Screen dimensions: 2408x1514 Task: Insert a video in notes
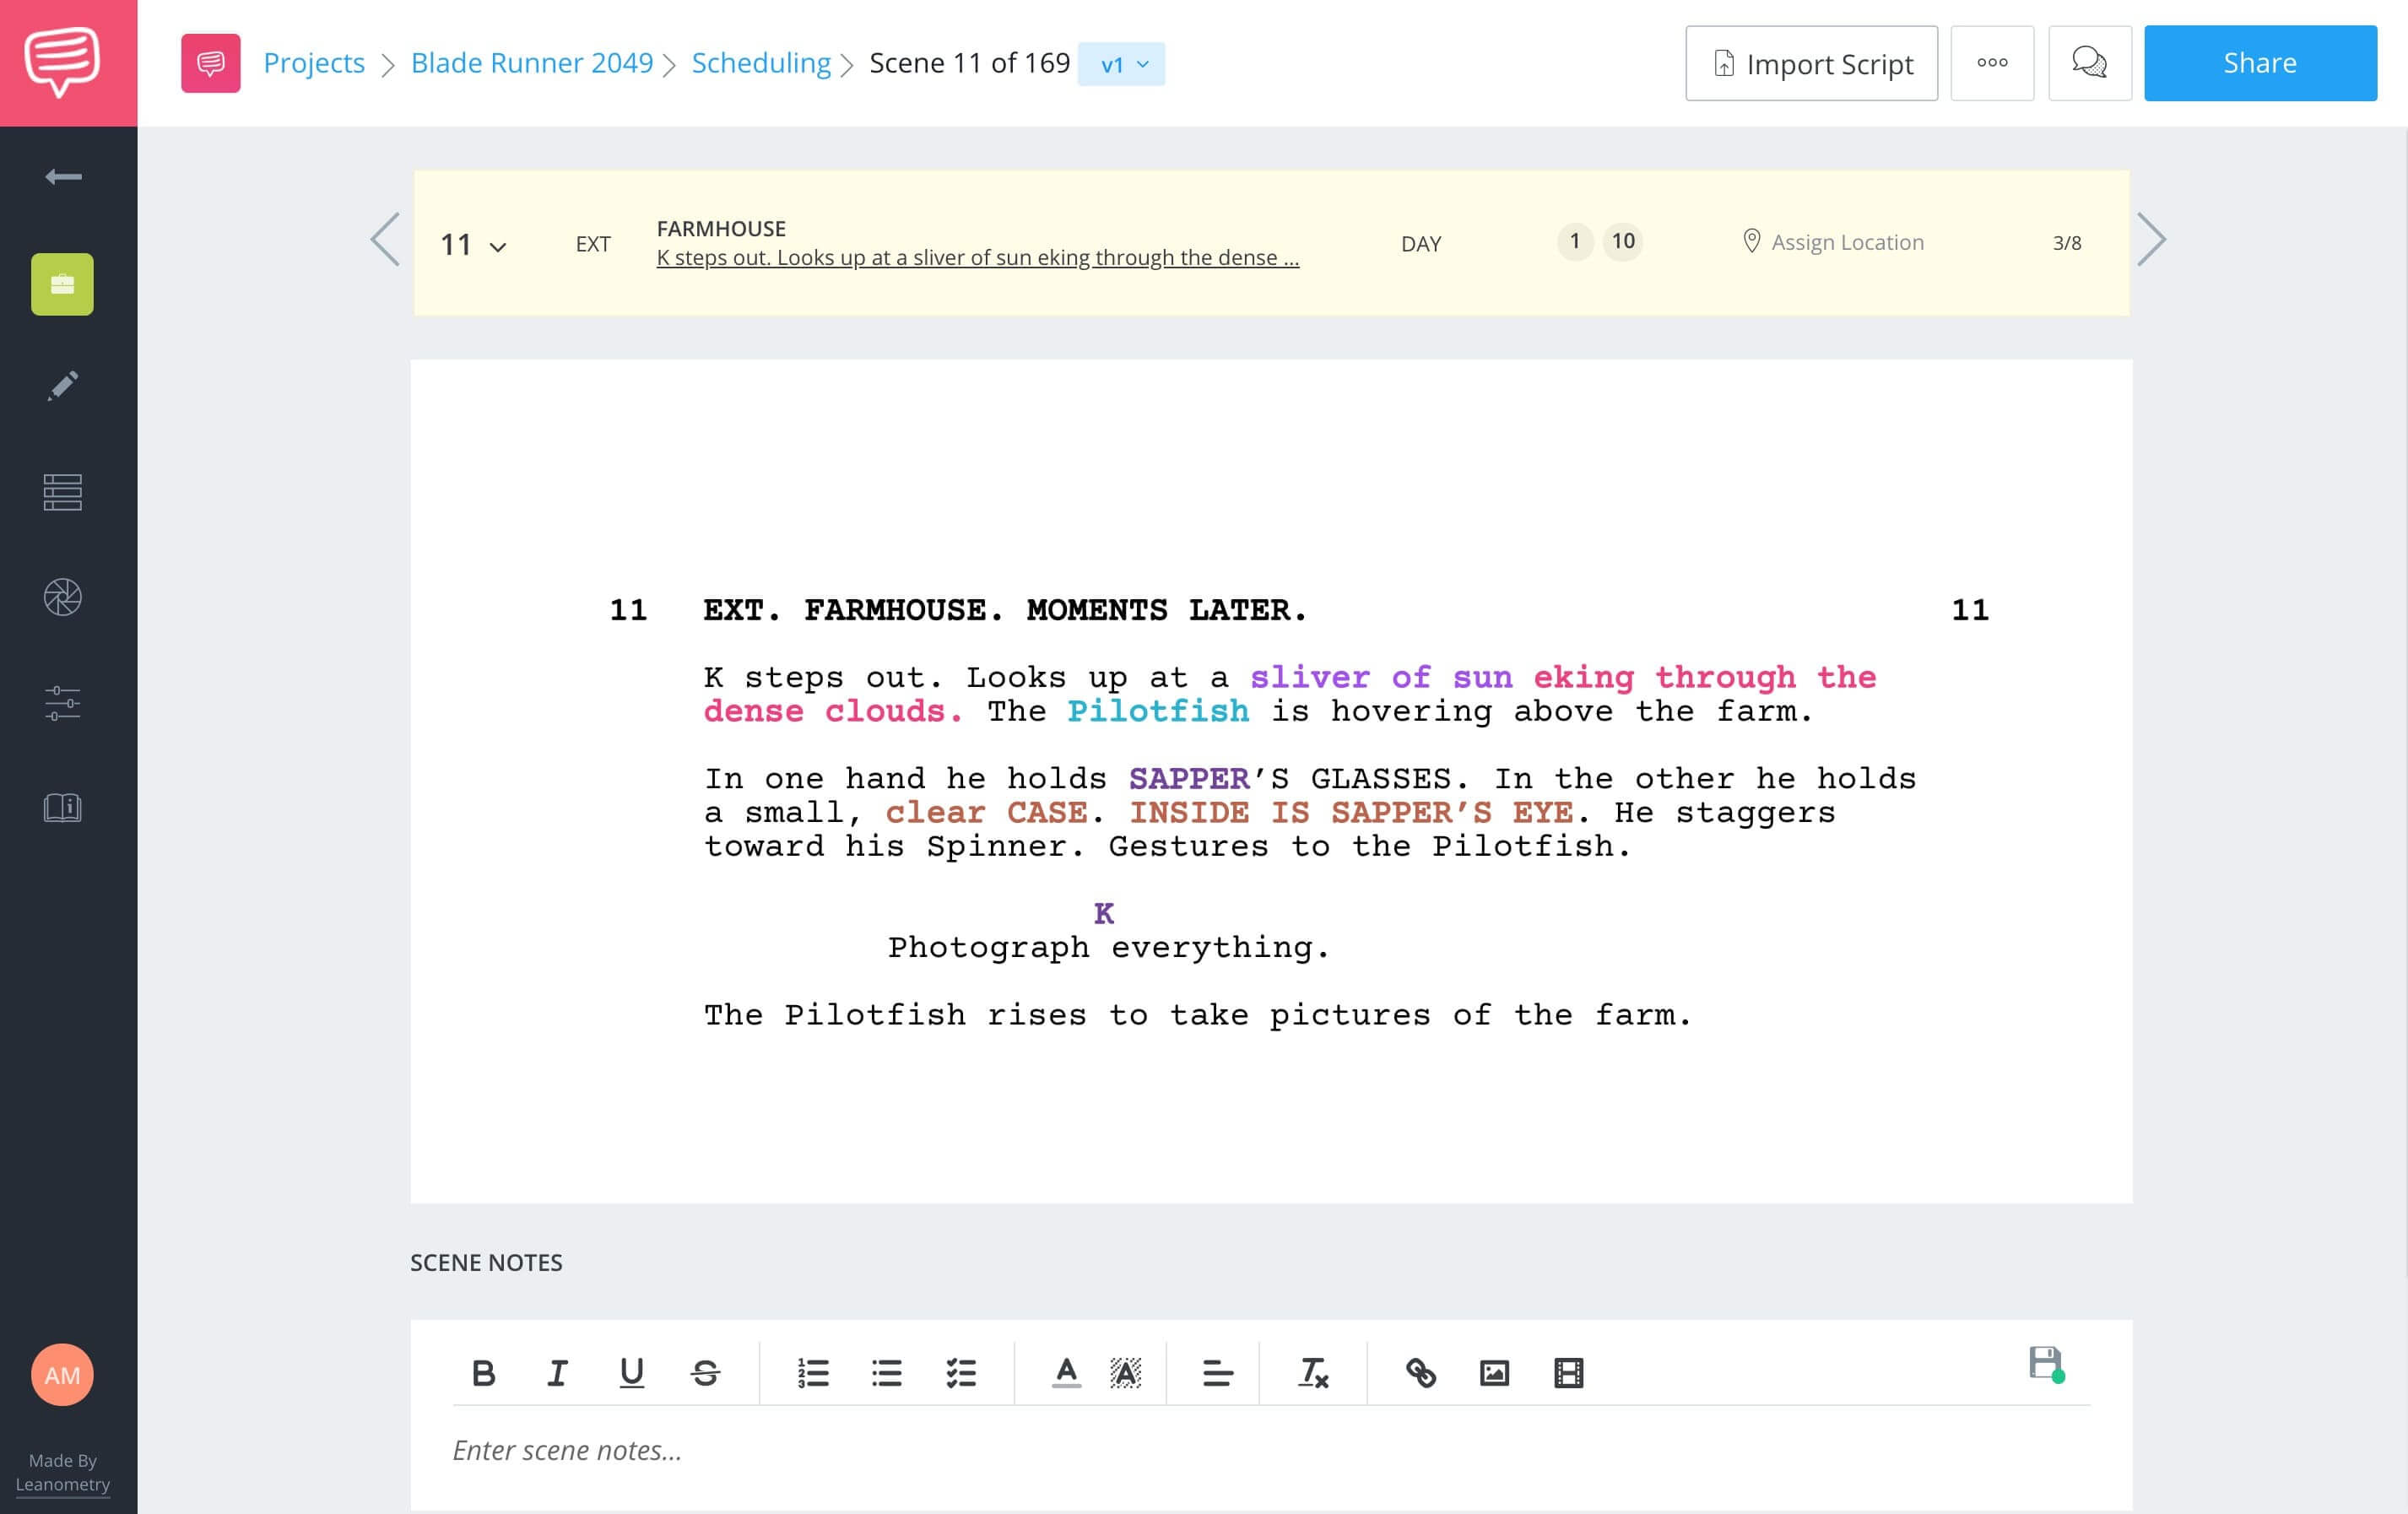pyautogui.click(x=1568, y=1373)
